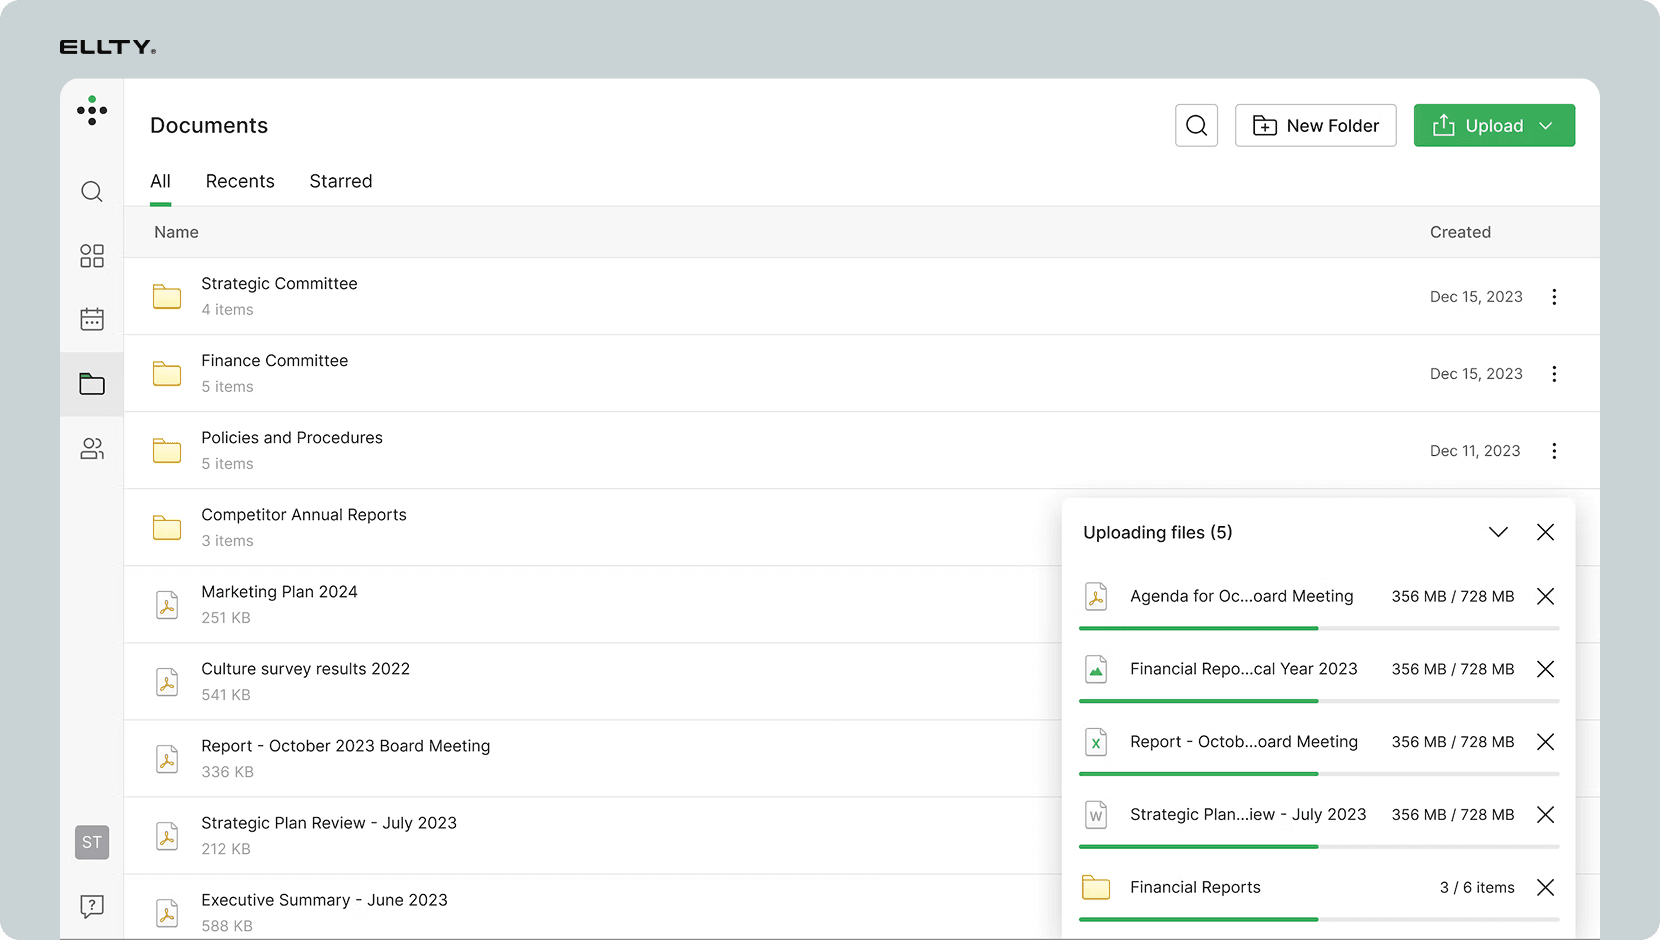Select the documents folder icon in sidebar
This screenshot has width=1660, height=940.
tap(91, 383)
